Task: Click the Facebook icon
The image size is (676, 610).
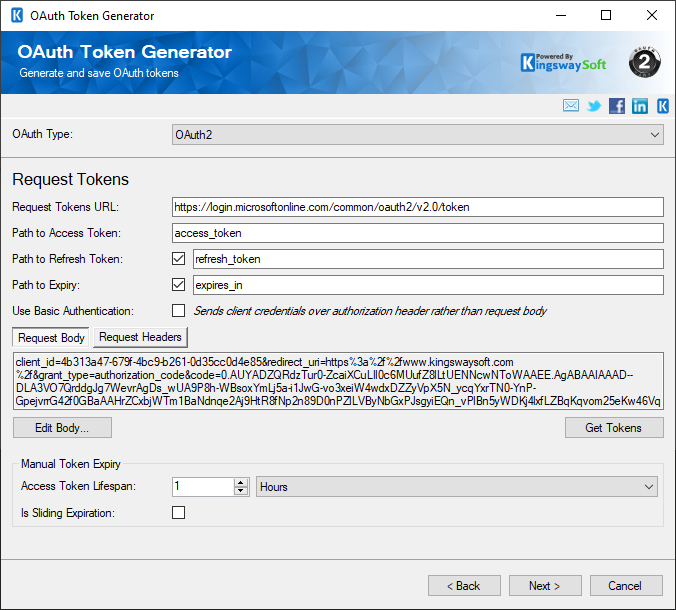Action: 617,106
